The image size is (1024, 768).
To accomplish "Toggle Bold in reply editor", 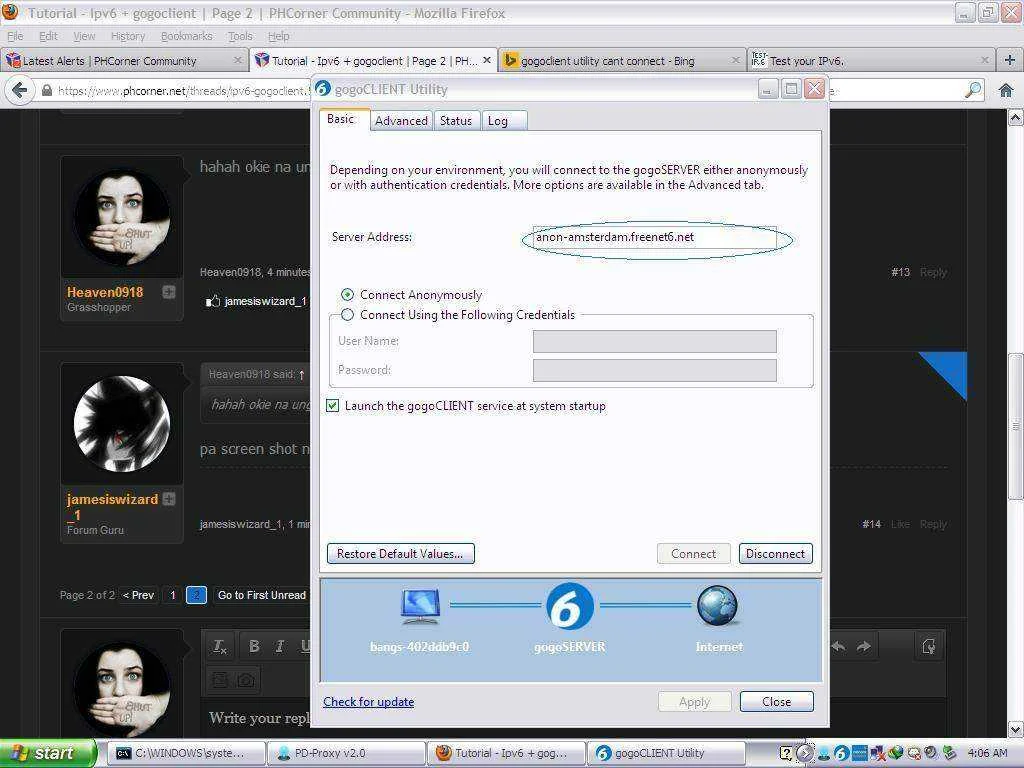I will click(254, 646).
